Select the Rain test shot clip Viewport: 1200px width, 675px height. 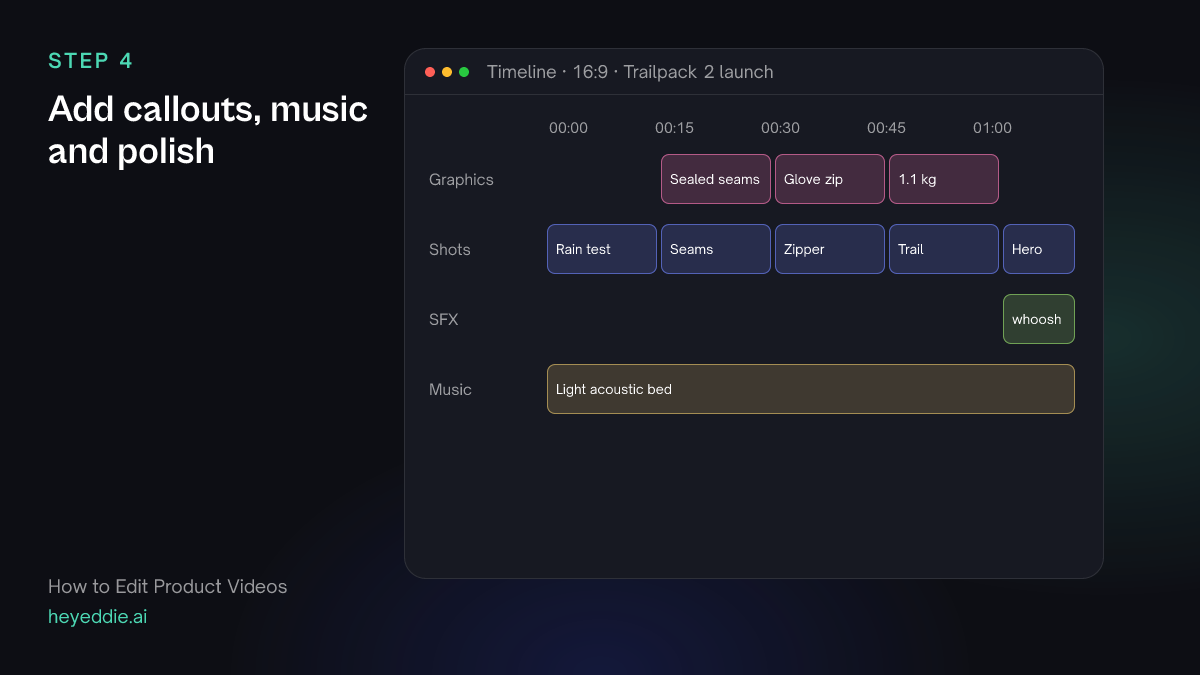point(602,249)
